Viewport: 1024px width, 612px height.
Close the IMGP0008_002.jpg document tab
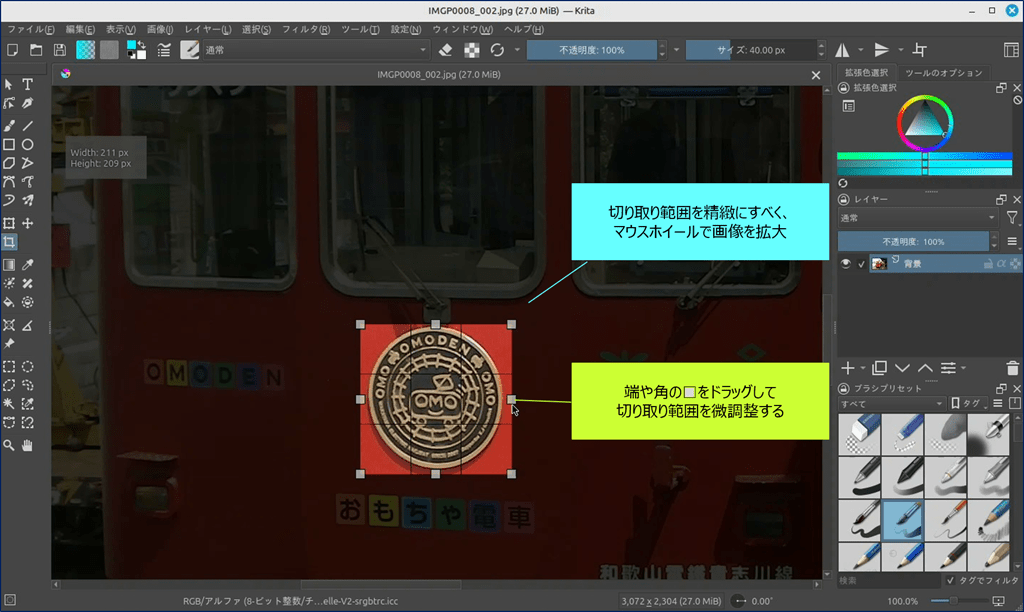pyautogui.click(x=815, y=74)
